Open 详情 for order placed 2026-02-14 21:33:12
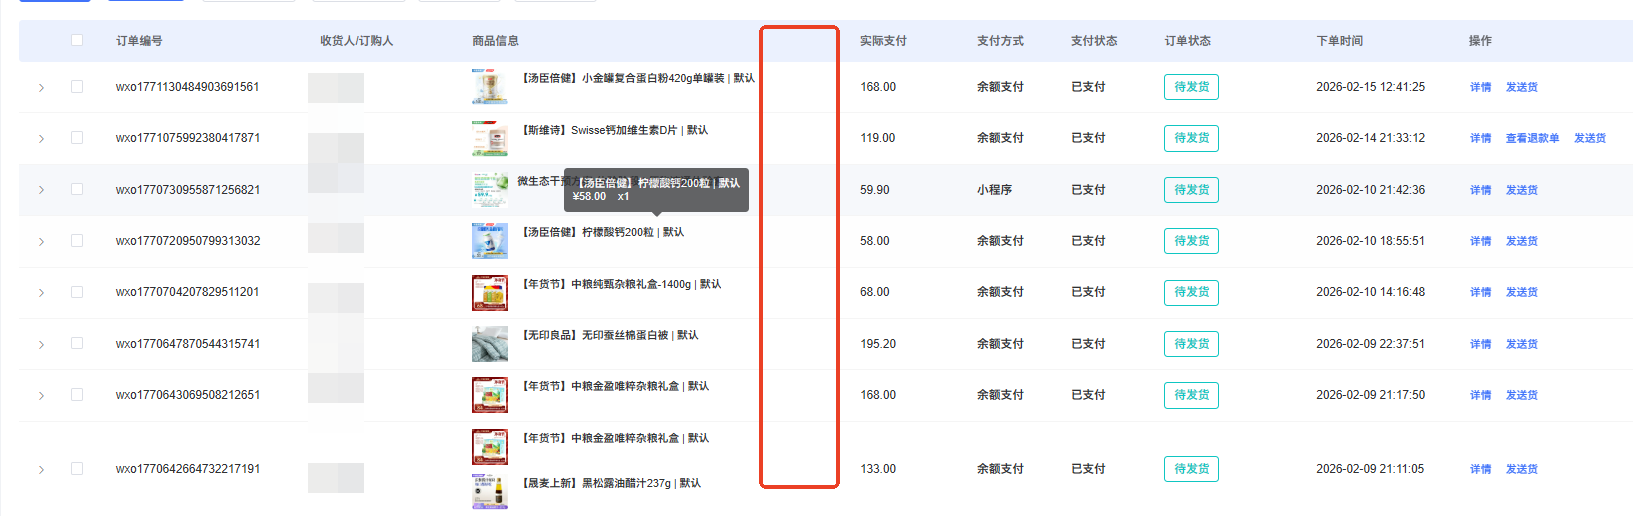This screenshot has height=516, width=1633. click(1480, 139)
